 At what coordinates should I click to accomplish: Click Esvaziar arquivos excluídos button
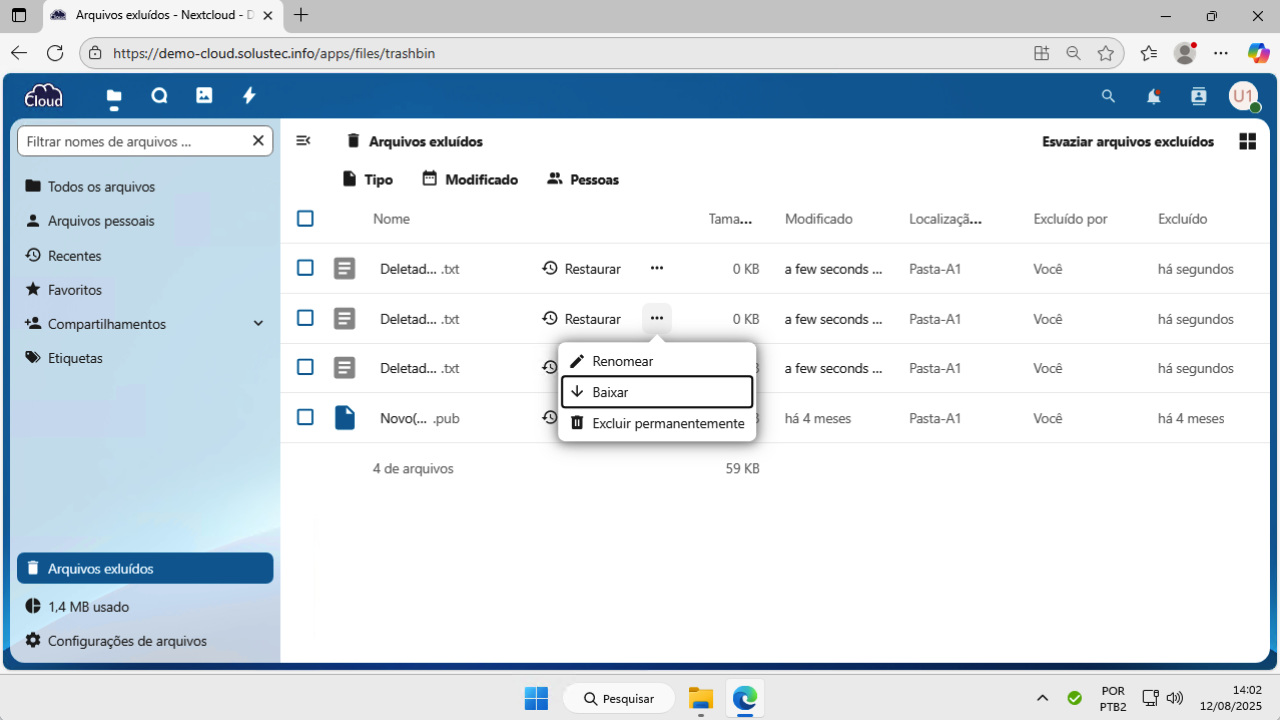pos(1127,142)
